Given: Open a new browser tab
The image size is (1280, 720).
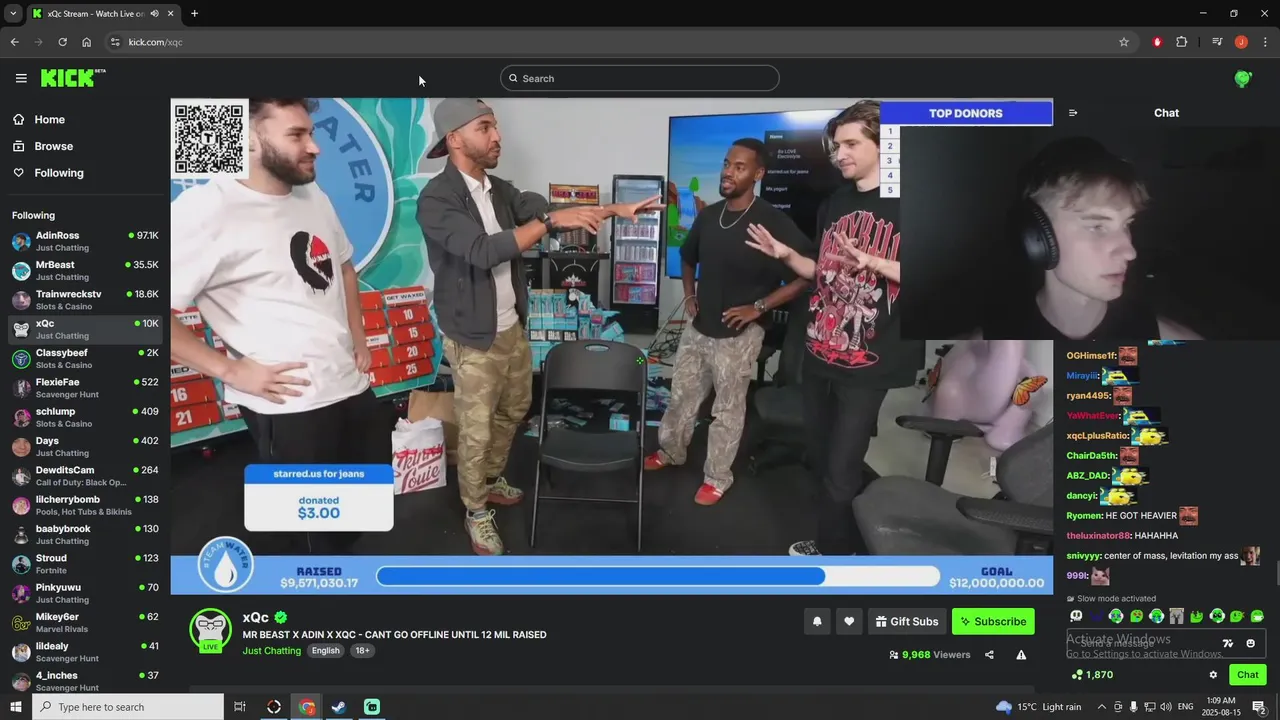Looking at the screenshot, I should click(194, 14).
